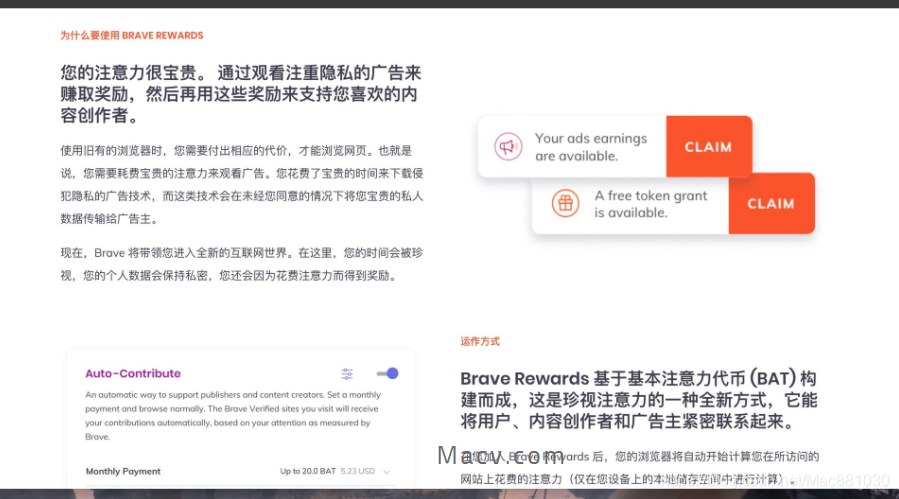
Task: Click the '5.23 USD' value
Action: click(x=358, y=471)
